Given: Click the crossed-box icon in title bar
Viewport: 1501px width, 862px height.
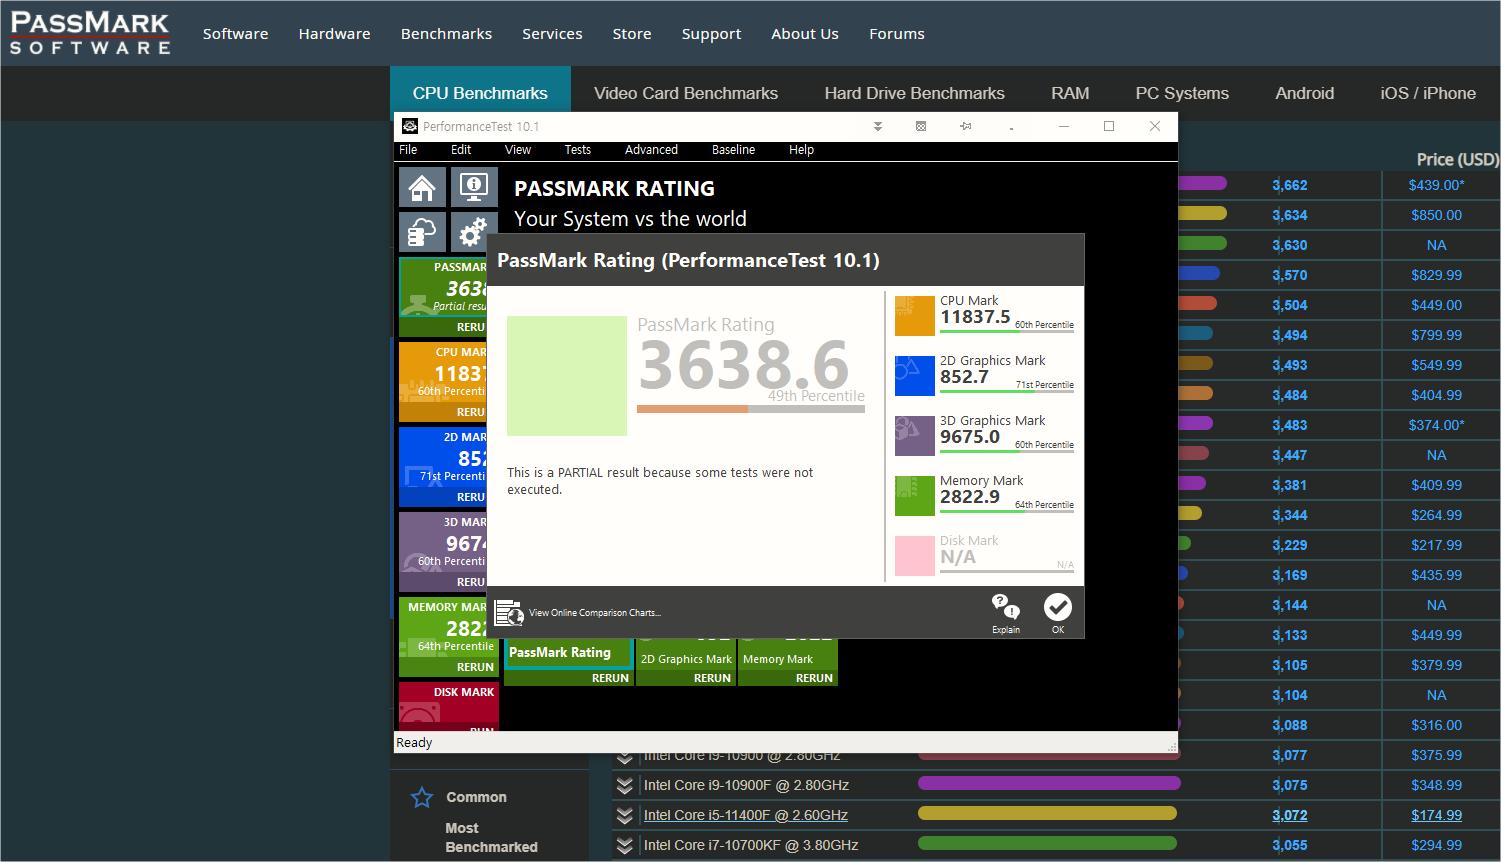Looking at the screenshot, I should pyautogui.click(x=921, y=126).
